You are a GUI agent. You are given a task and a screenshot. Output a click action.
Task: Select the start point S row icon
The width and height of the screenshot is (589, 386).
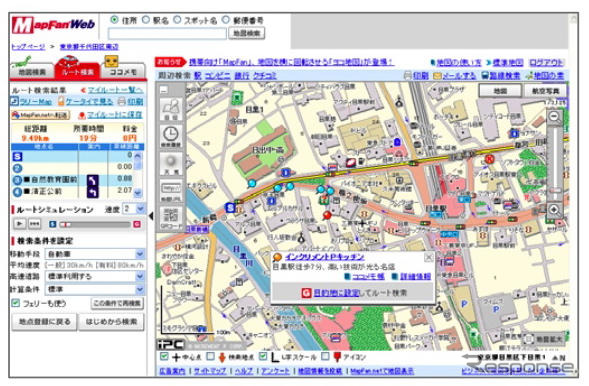(17, 156)
